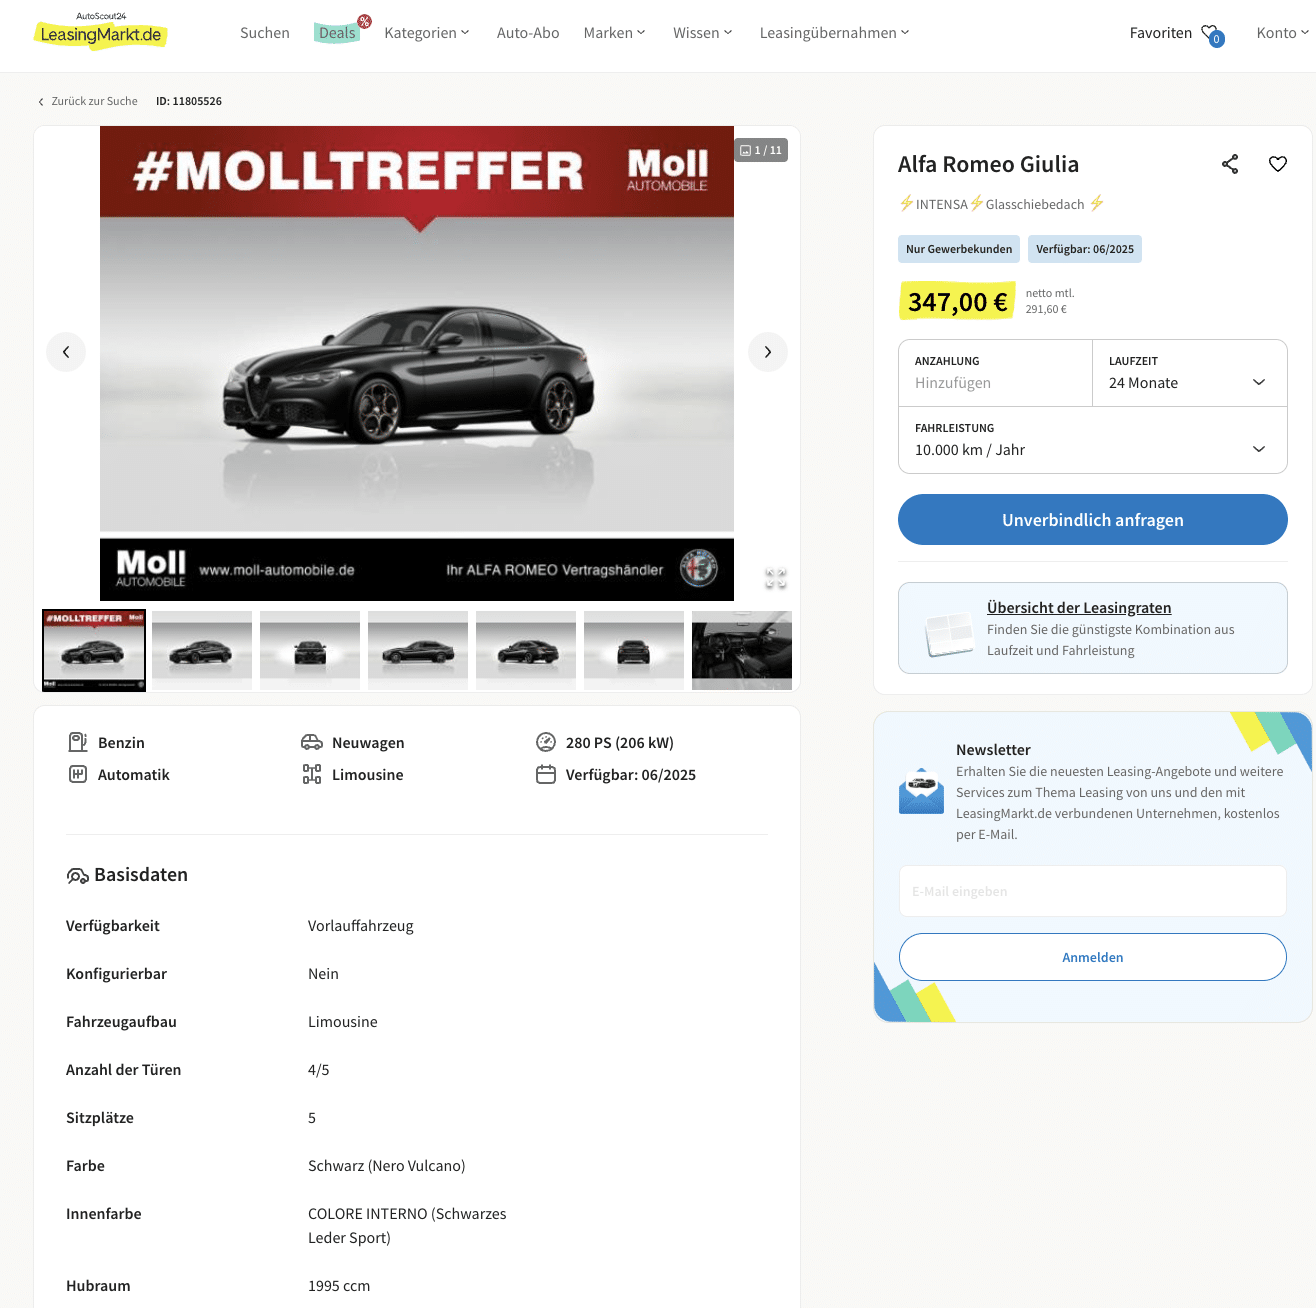This screenshot has width=1316, height=1308.
Task: Open Übersicht der Leasingraten link
Action: pos(1079,608)
